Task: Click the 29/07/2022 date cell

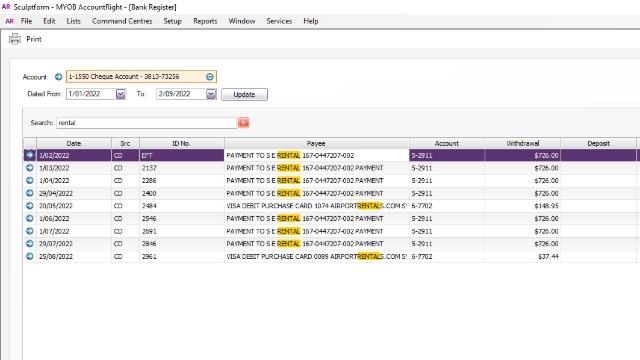Action: (x=74, y=244)
